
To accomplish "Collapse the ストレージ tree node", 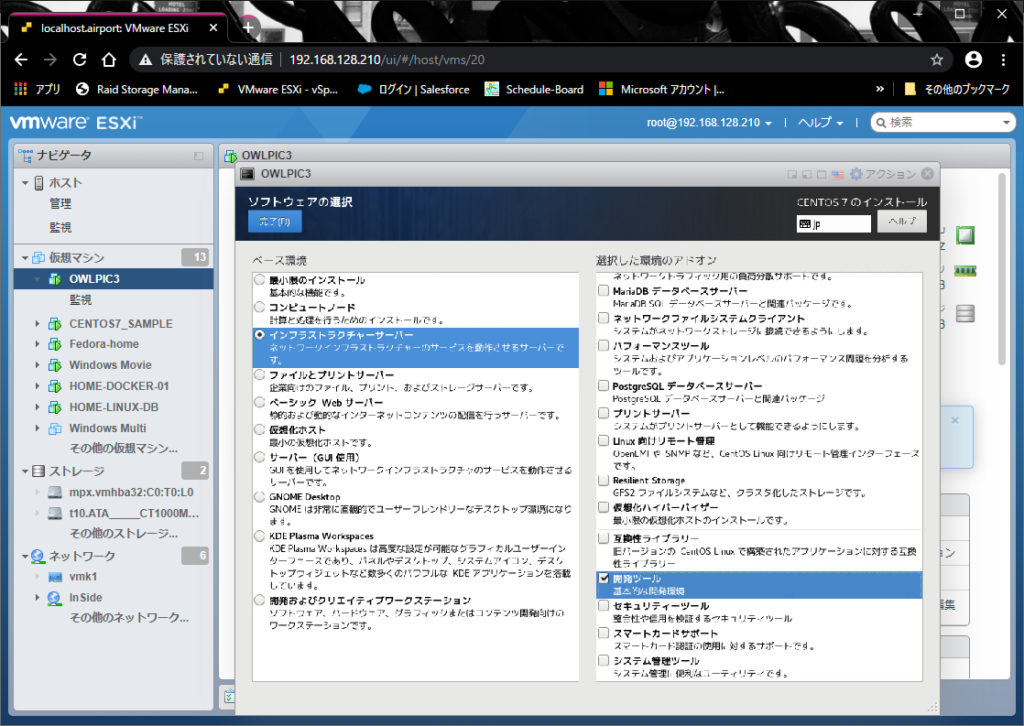I will pos(25,471).
